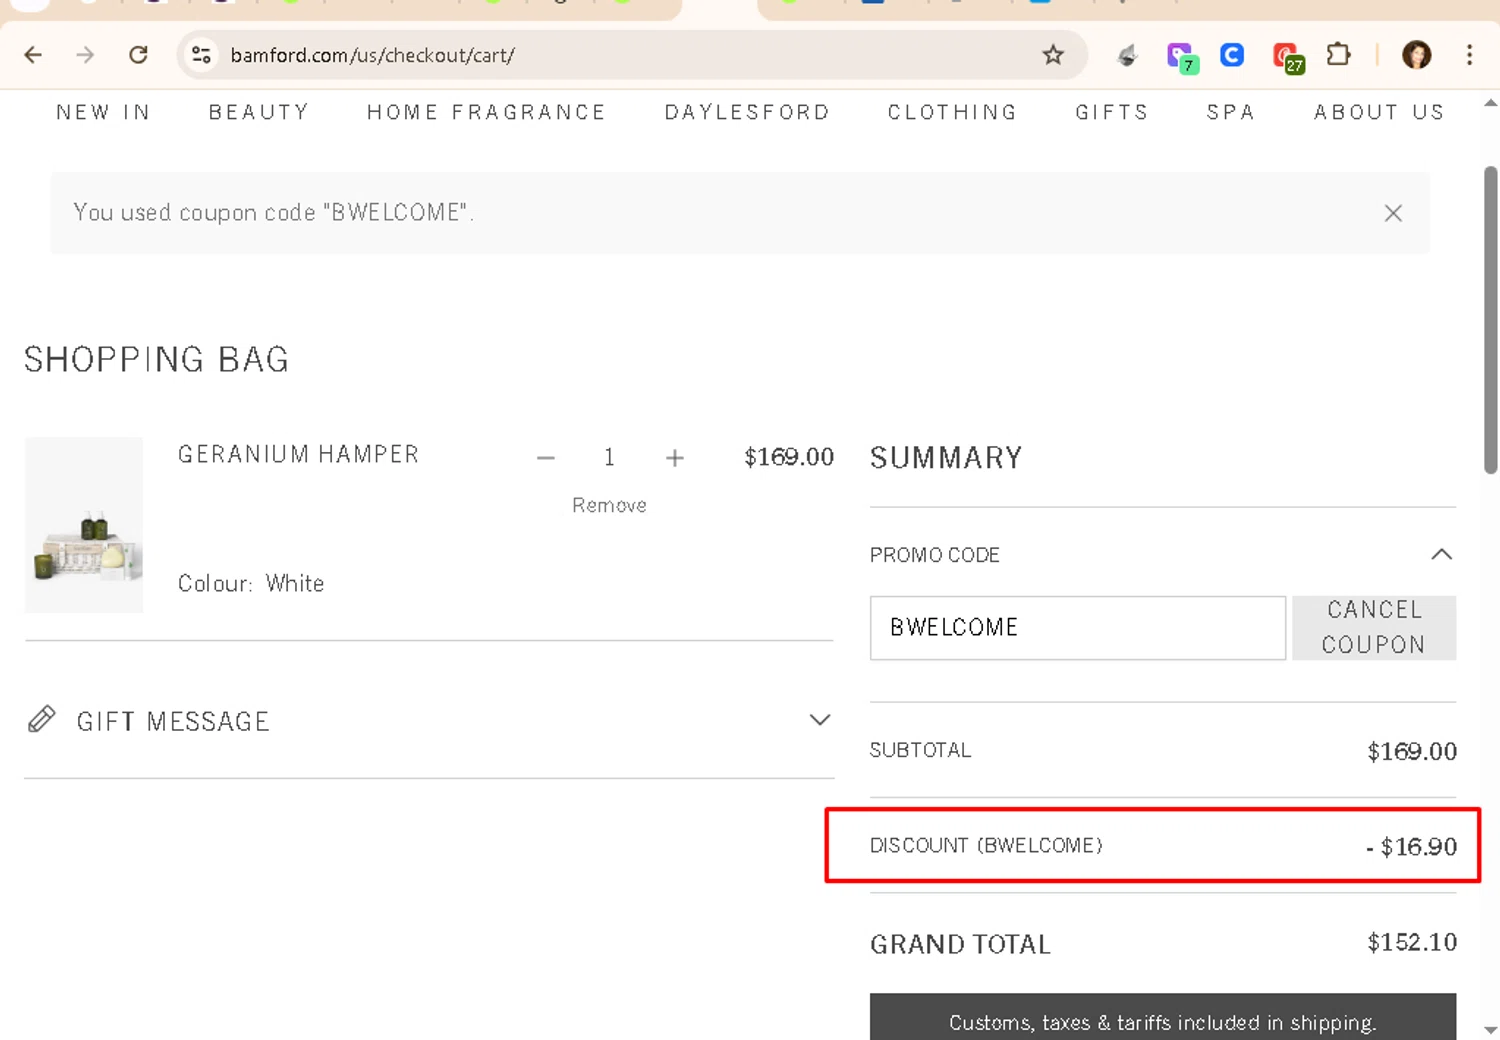The width and height of the screenshot is (1500, 1040).
Task: Click the quantity value 1
Action: click(609, 458)
